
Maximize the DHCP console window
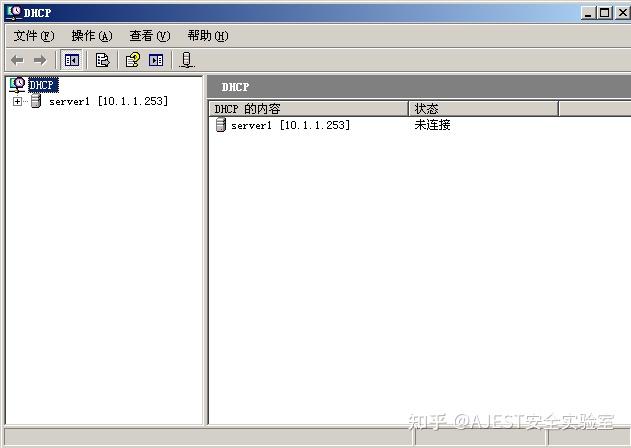pyautogui.click(x=604, y=13)
